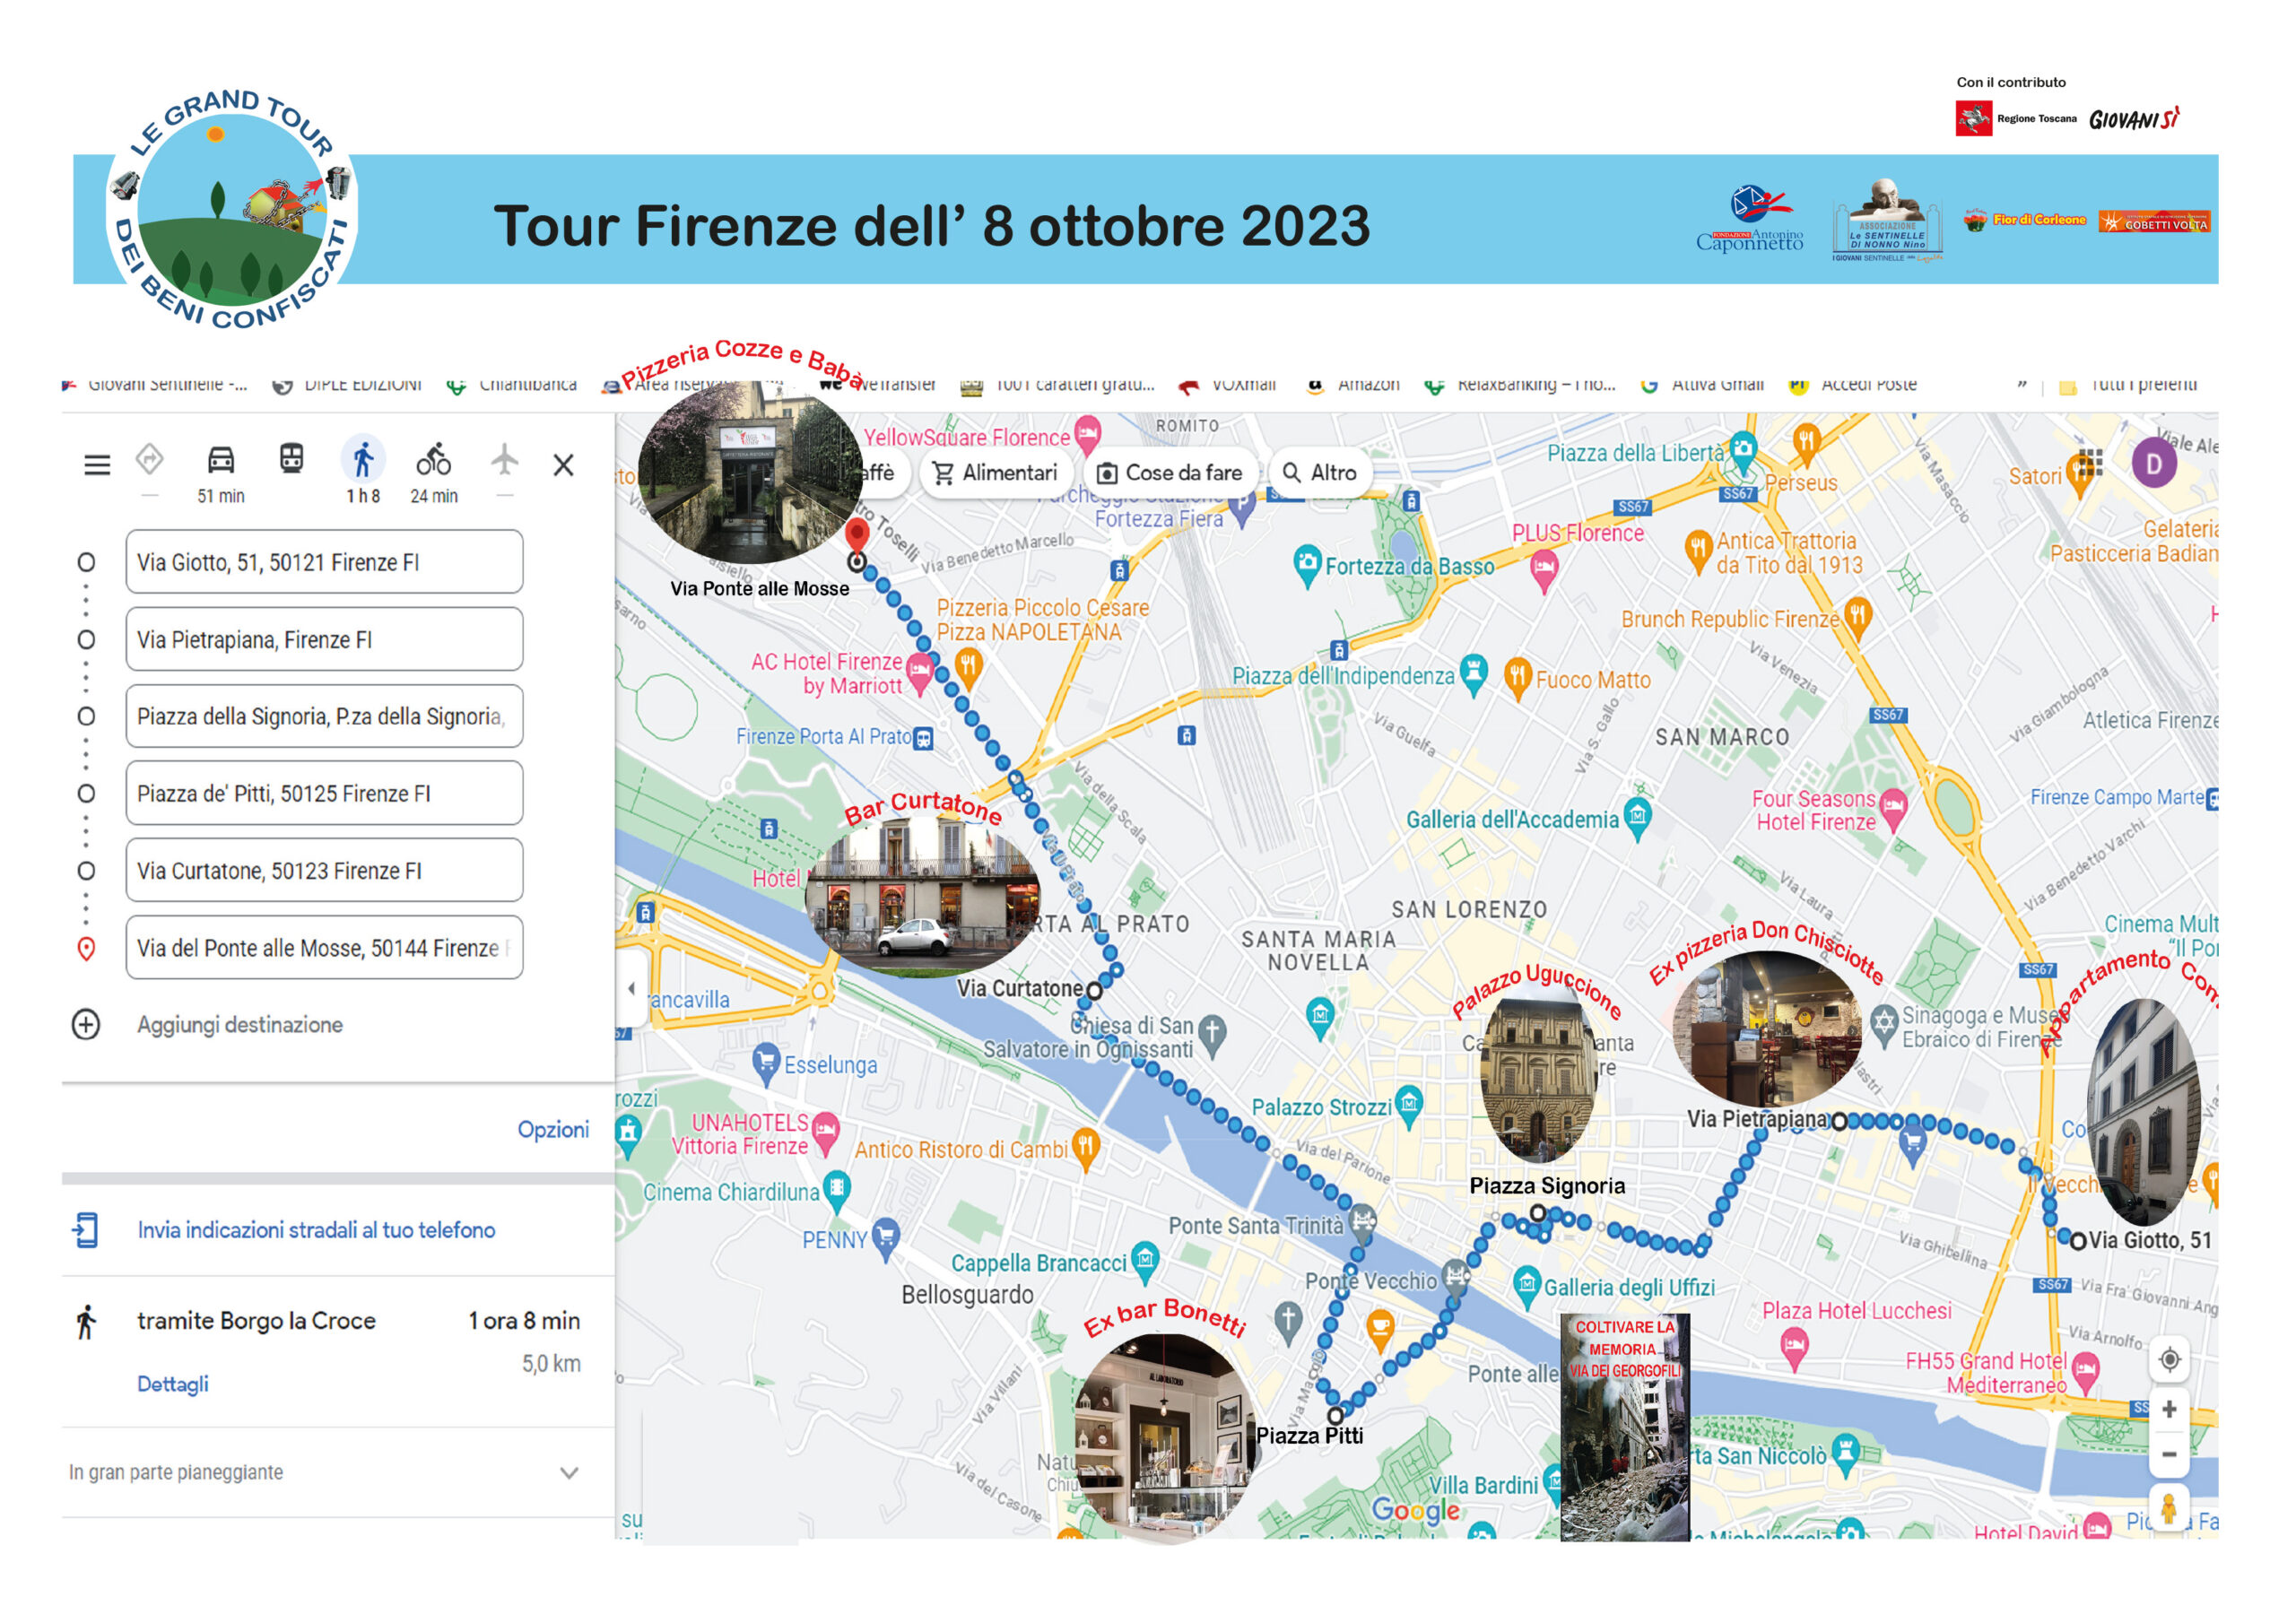2296x1623 pixels.
Task: Select cycling mode showing 24 min
Action: (x=434, y=473)
